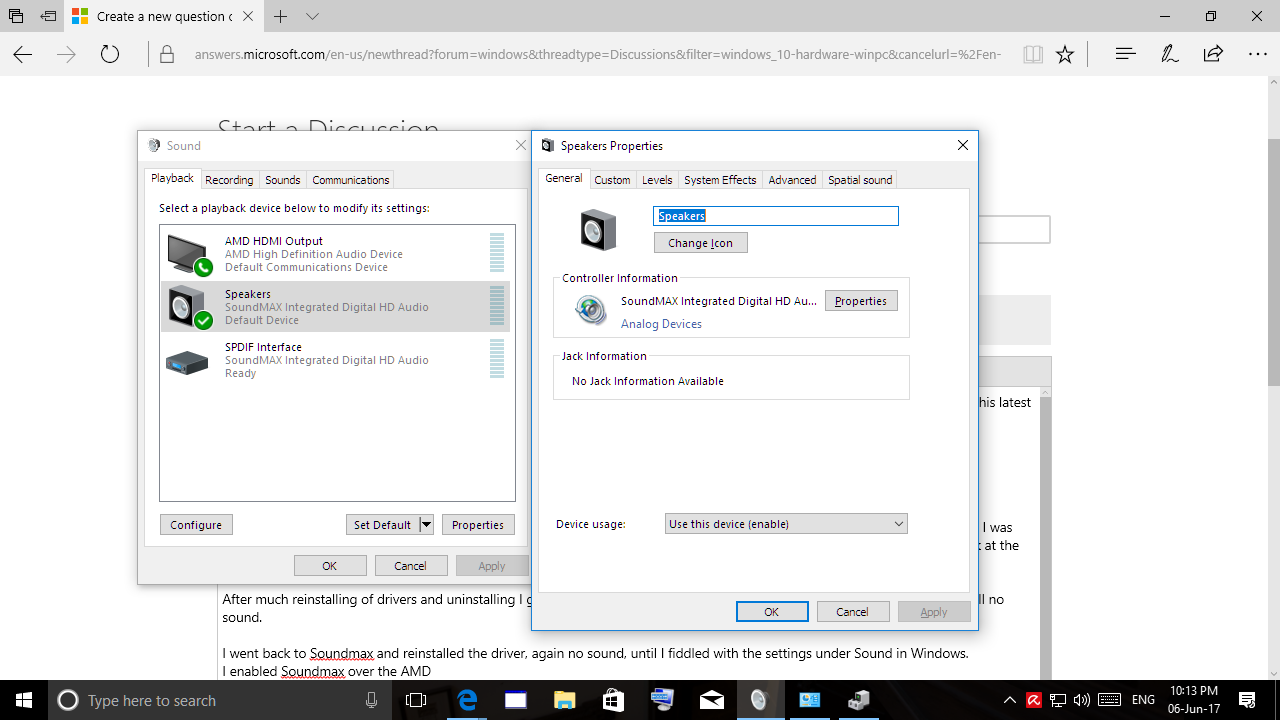Screen dimensions: 1280x720
Task: Click OK in Speakers Properties
Action: (772, 612)
